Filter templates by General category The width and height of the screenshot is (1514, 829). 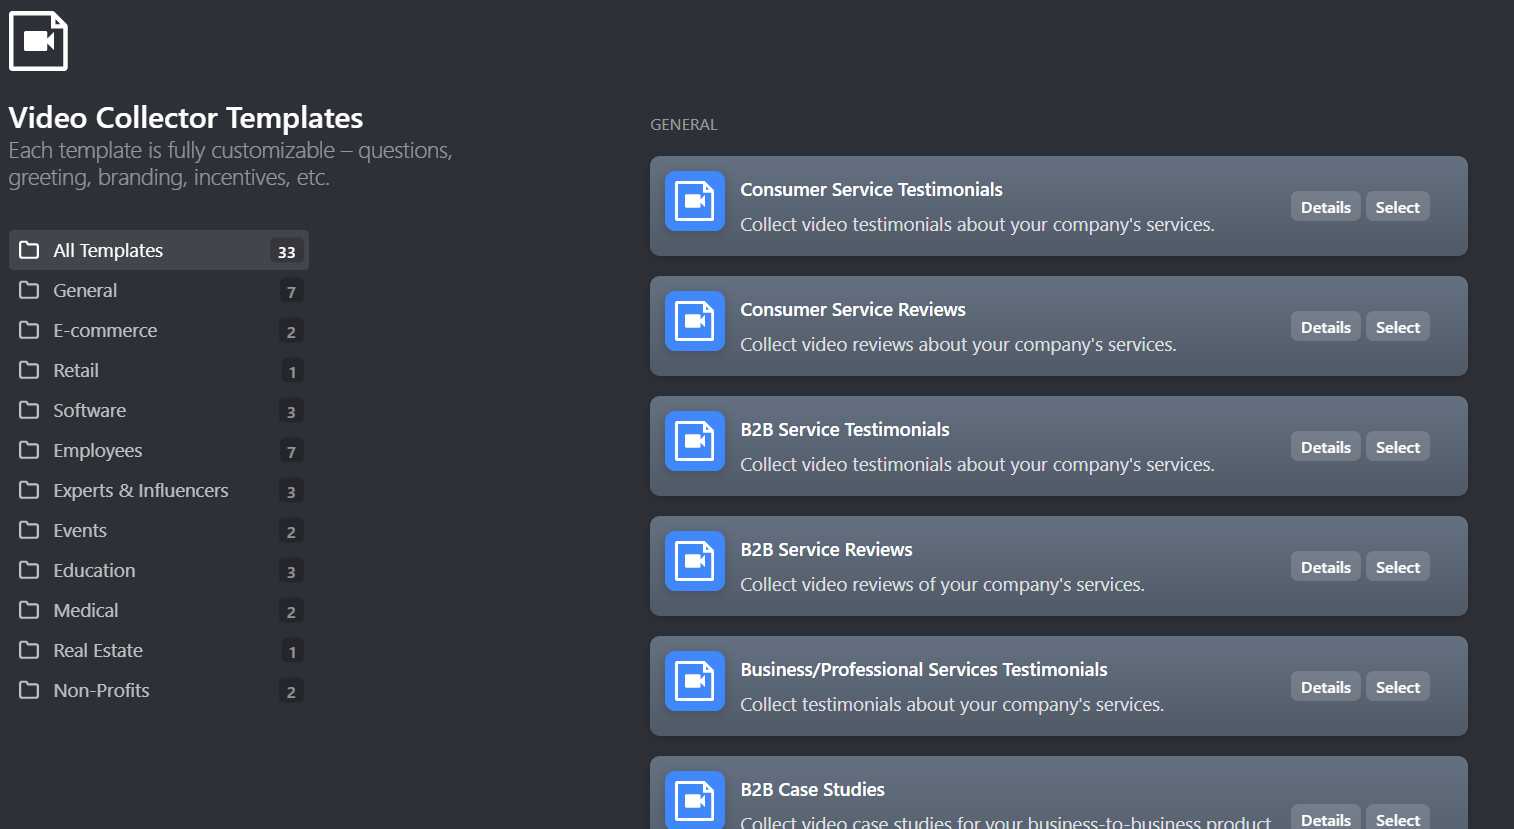[x=159, y=290]
